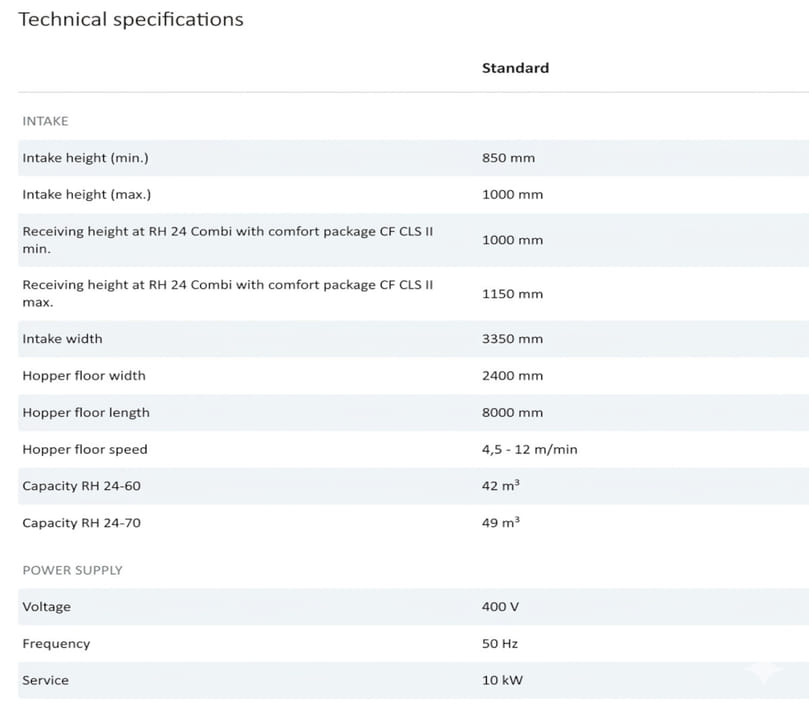Select the Hopper floor width label

pyautogui.click(x=84, y=376)
